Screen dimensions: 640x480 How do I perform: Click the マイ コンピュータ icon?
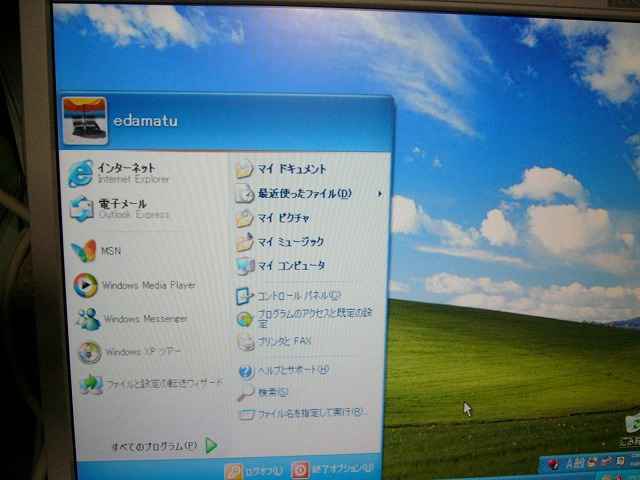coord(245,266)
